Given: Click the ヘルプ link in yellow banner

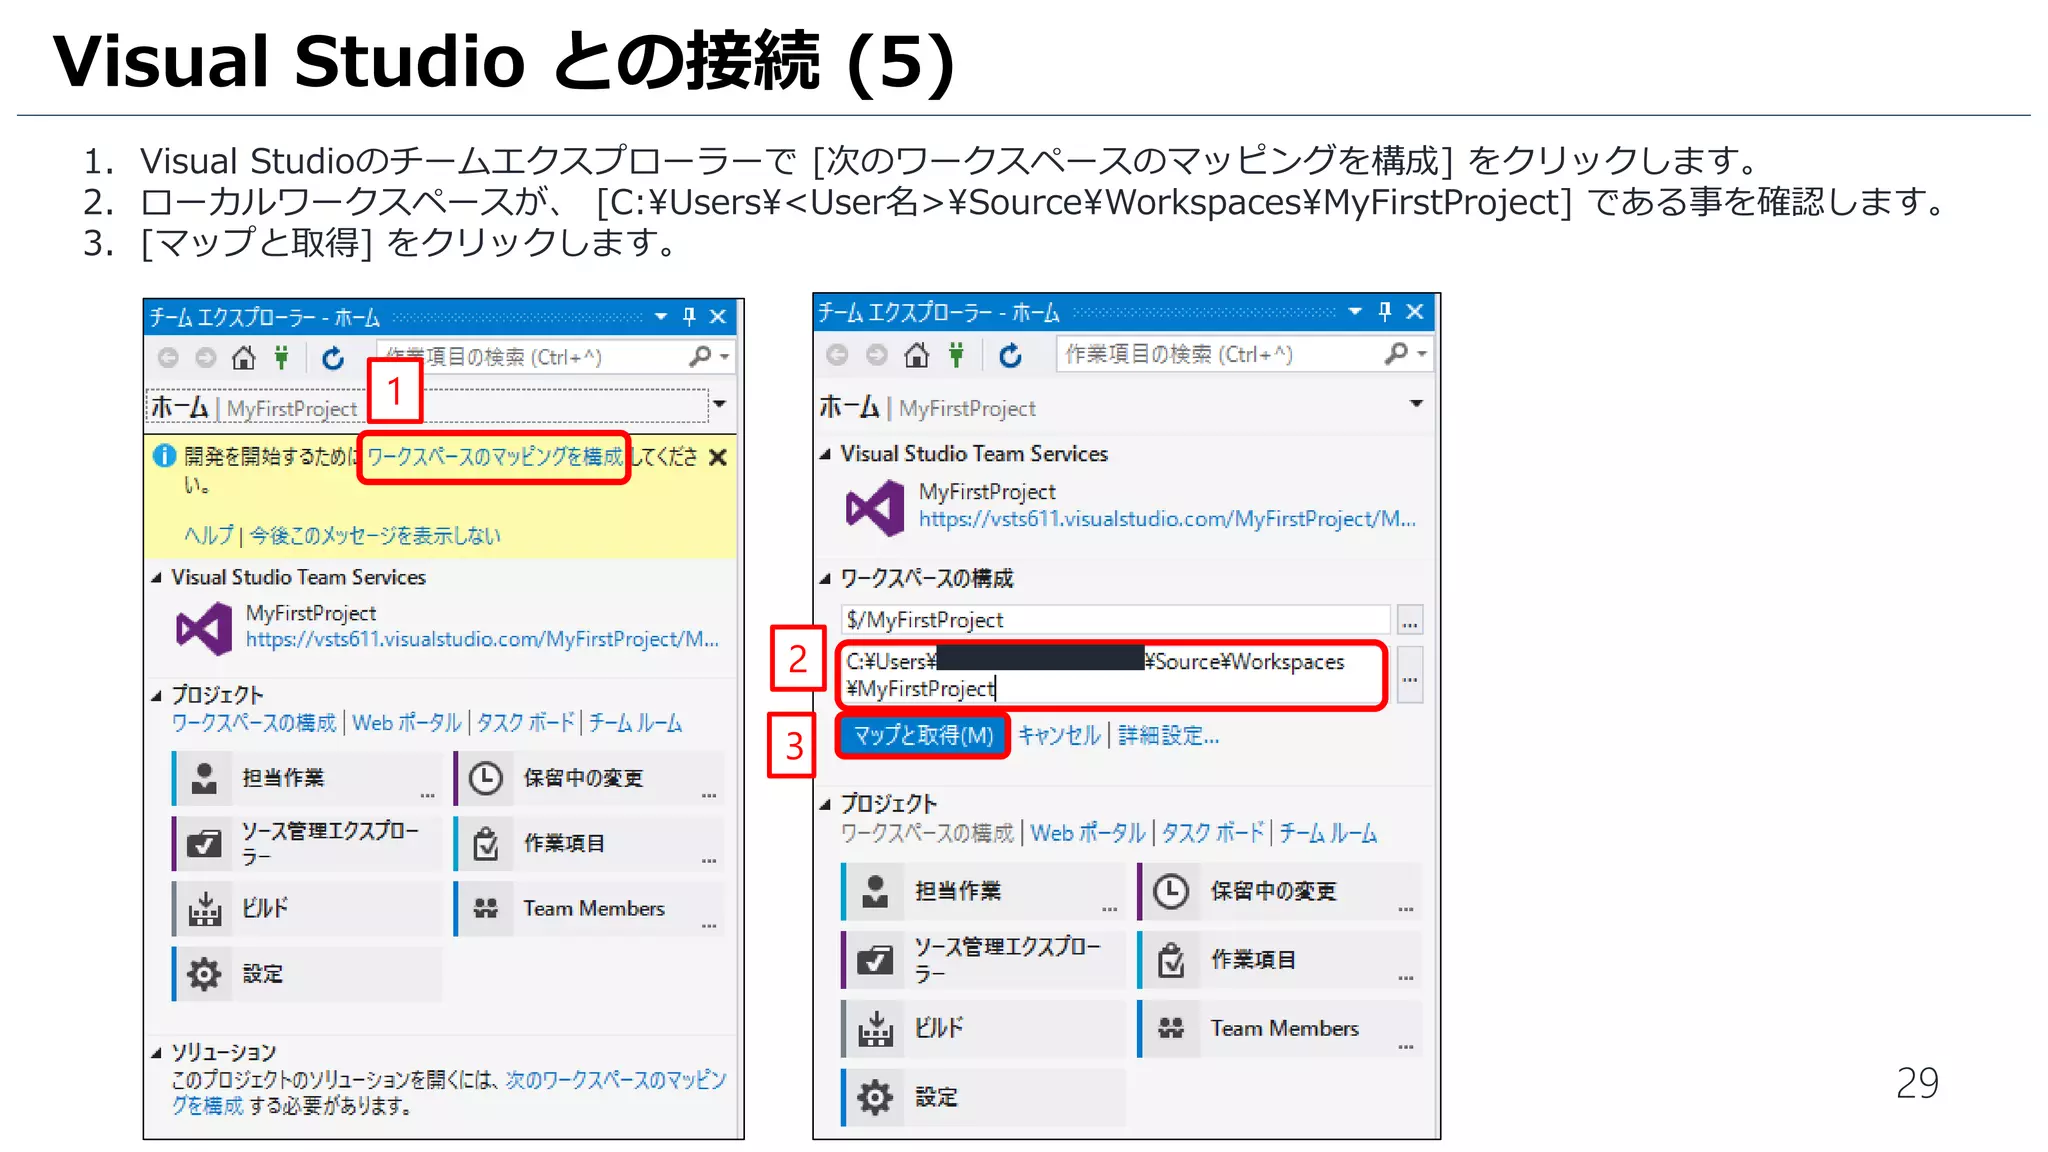Looking at the screenshot, I should coord(208,536).
